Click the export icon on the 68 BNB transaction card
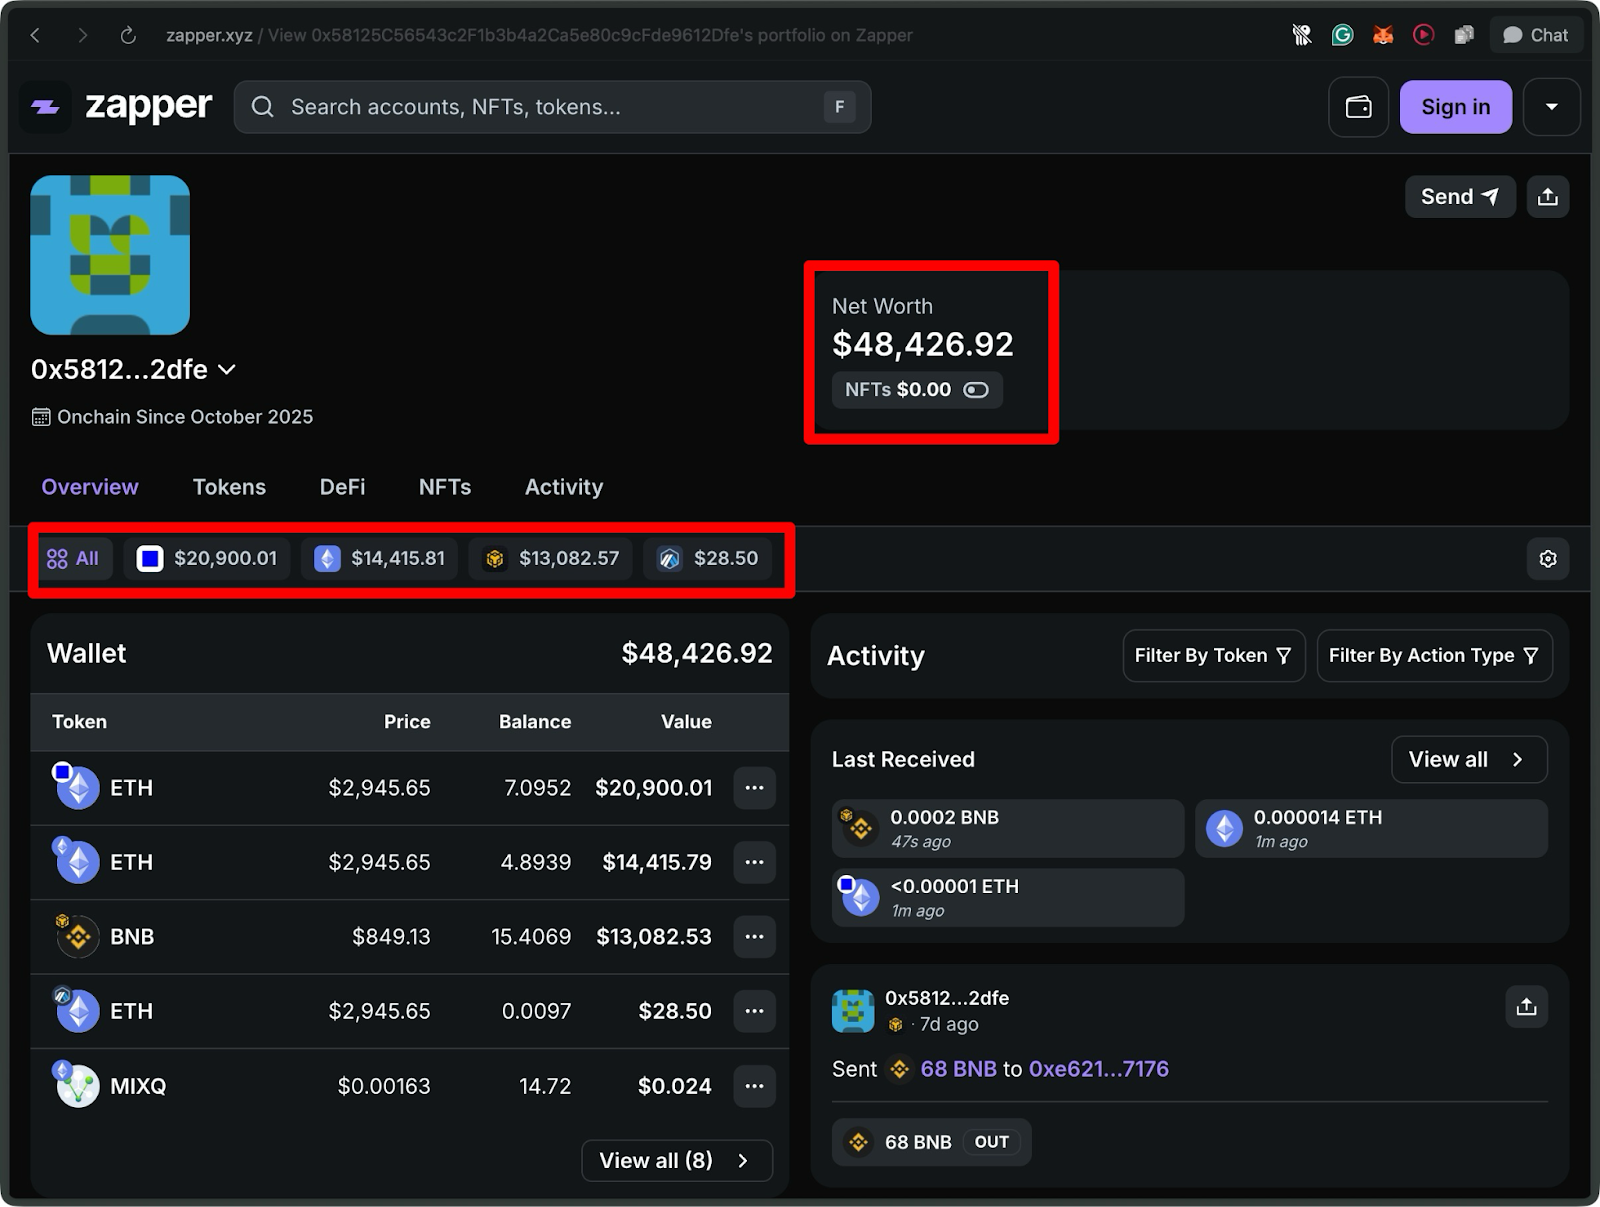 [1526, 1007]
